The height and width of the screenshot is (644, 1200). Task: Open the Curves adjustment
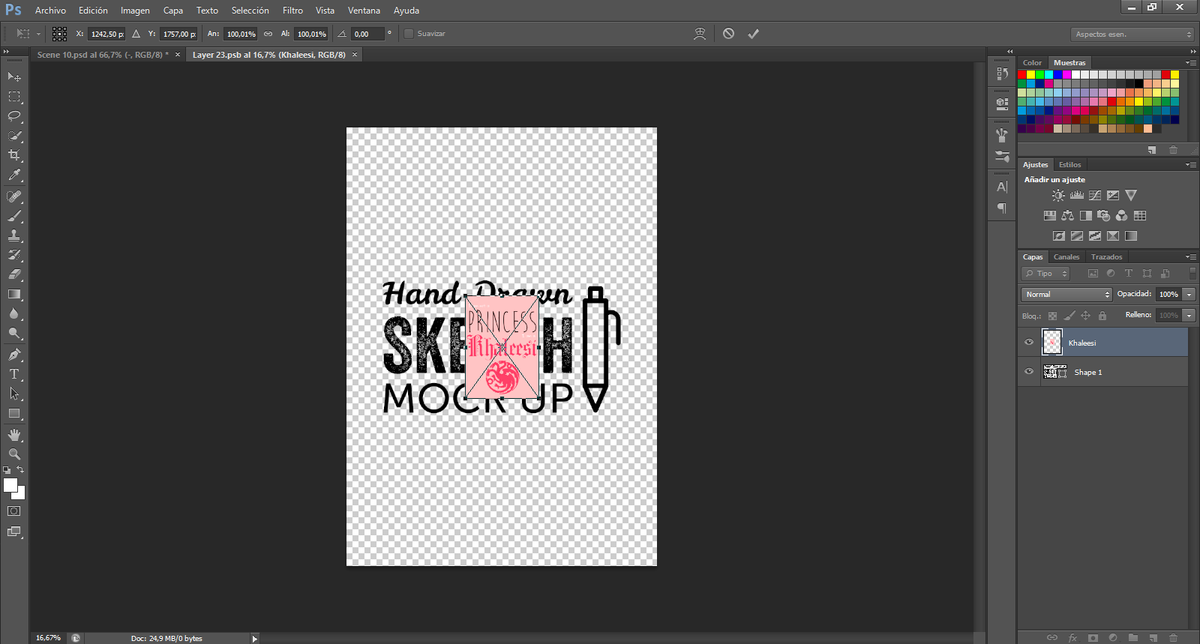[x=1094, y=195]
